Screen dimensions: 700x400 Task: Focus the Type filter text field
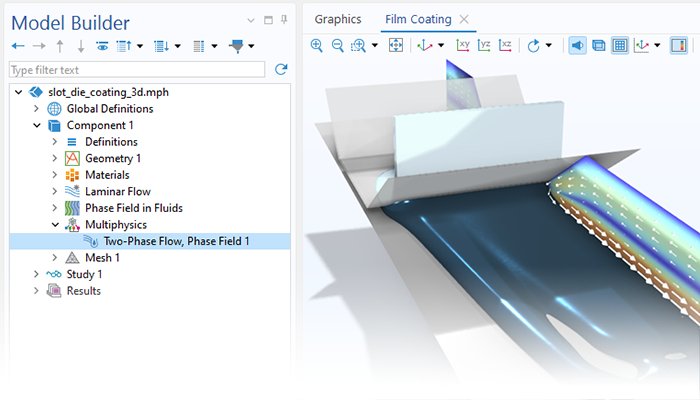click(x=137, y=70)
